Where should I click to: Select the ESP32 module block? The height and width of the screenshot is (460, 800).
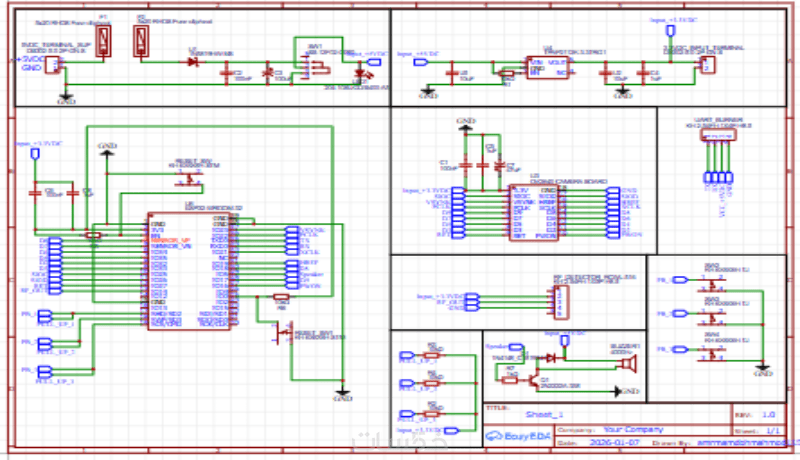pyautogui.click(x=188, y=271)
